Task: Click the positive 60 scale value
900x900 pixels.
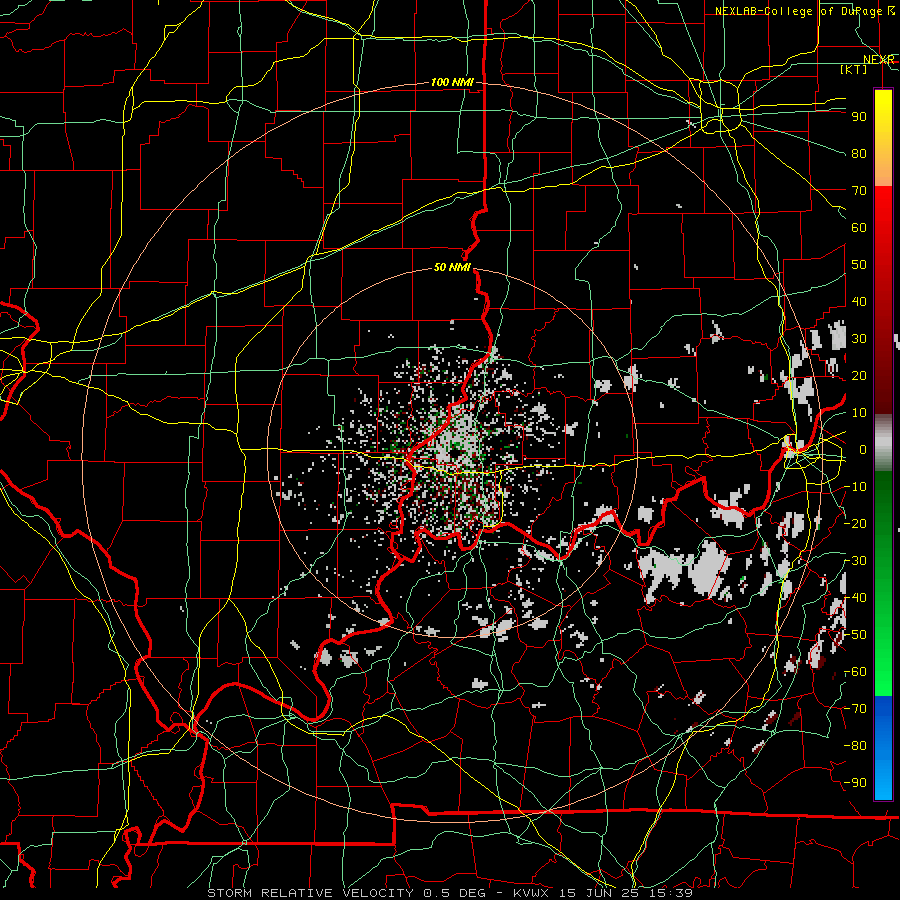Action: 859,228
